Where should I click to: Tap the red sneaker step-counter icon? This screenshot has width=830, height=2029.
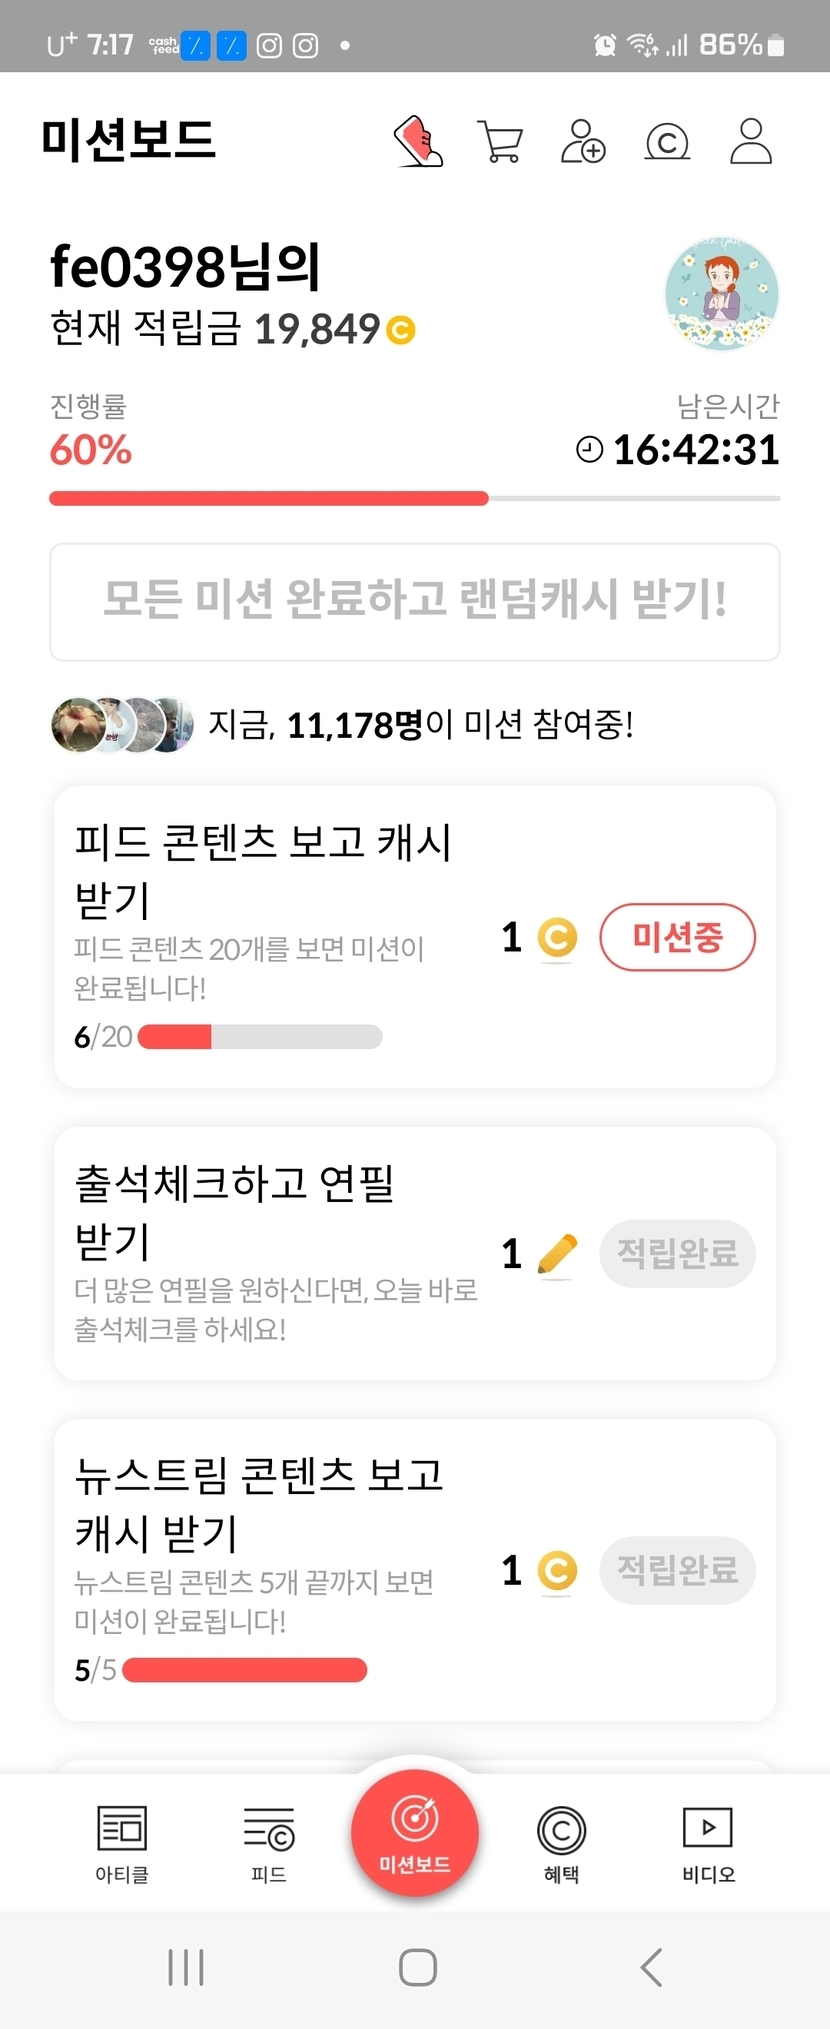(x=418, y=141)
